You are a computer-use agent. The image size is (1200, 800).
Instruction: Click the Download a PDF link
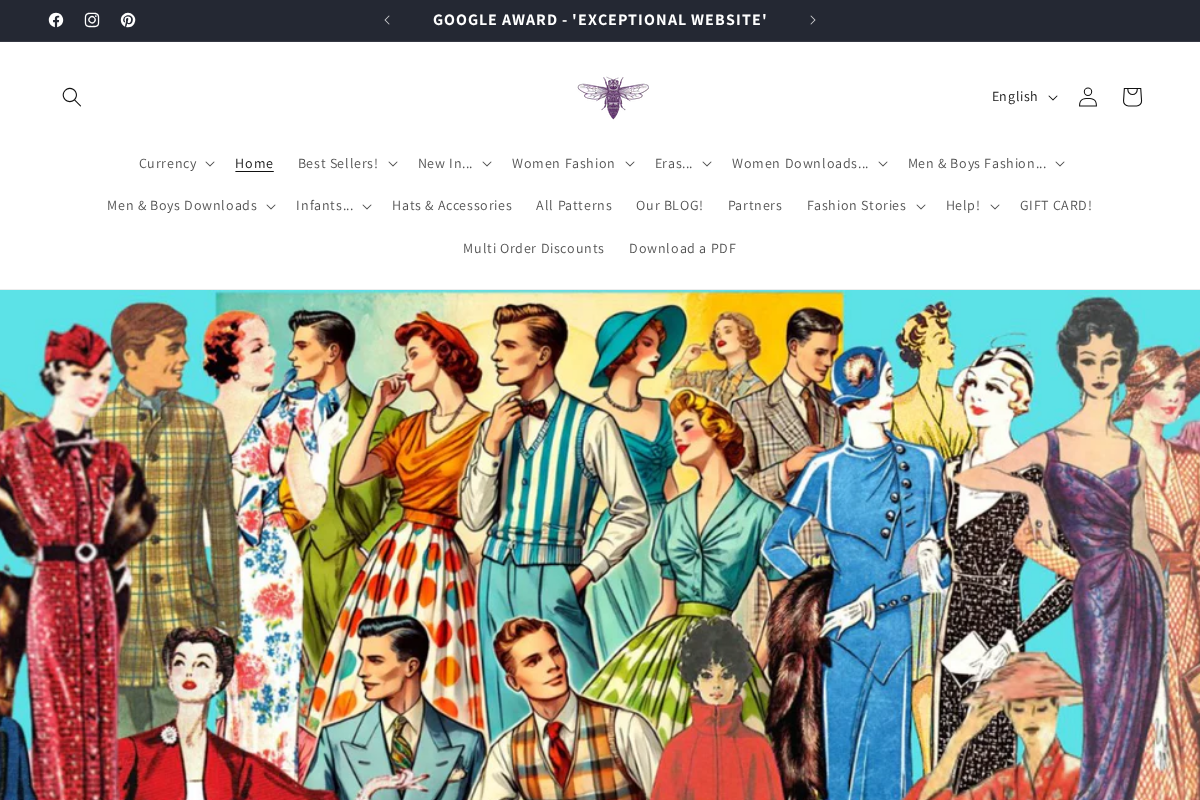point(682,248)
